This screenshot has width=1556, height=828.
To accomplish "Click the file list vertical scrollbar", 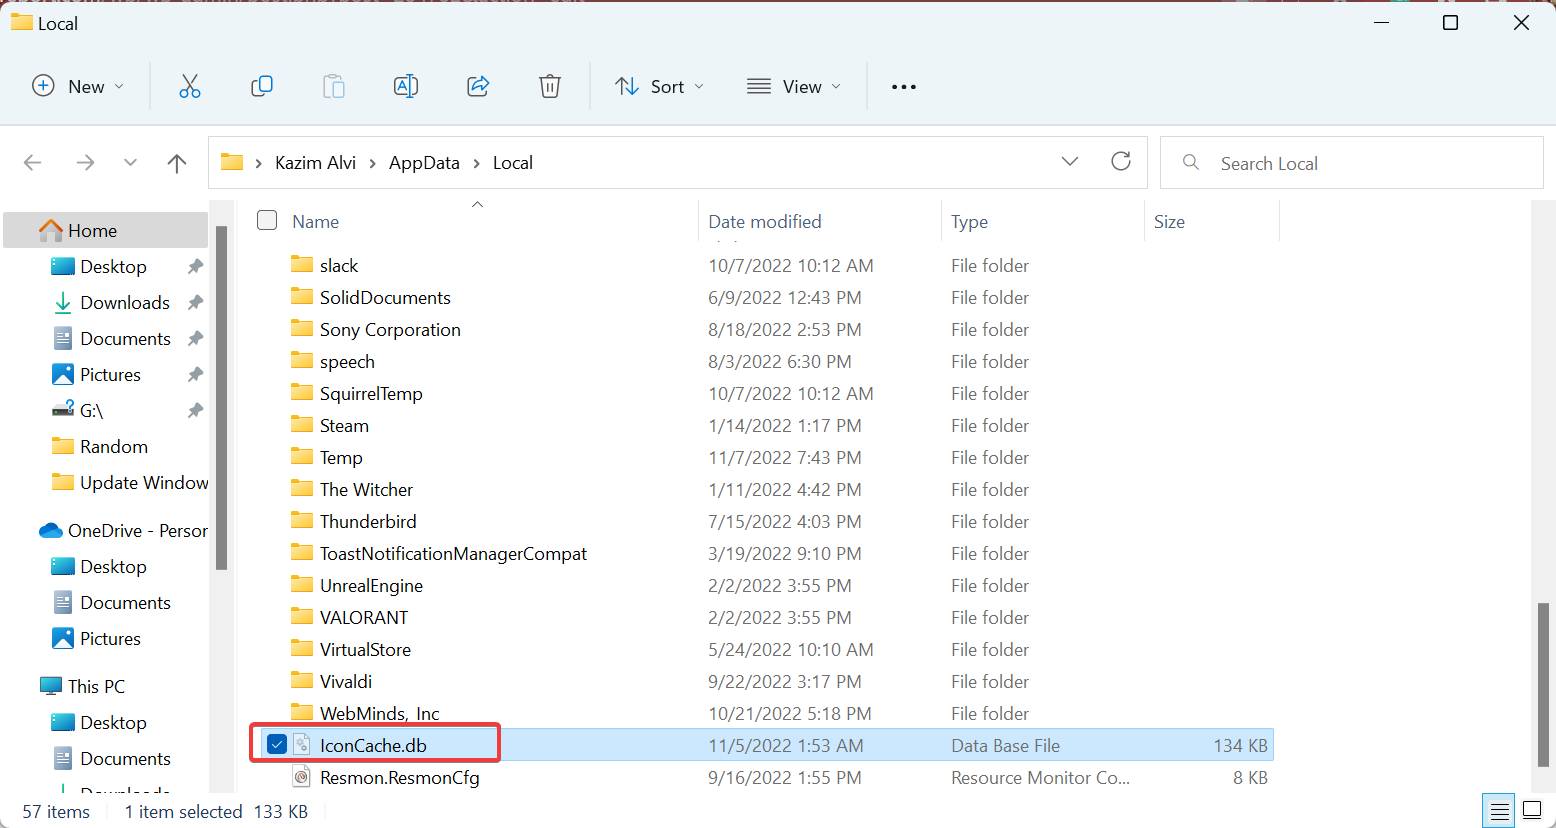I will pos(1543,685).
